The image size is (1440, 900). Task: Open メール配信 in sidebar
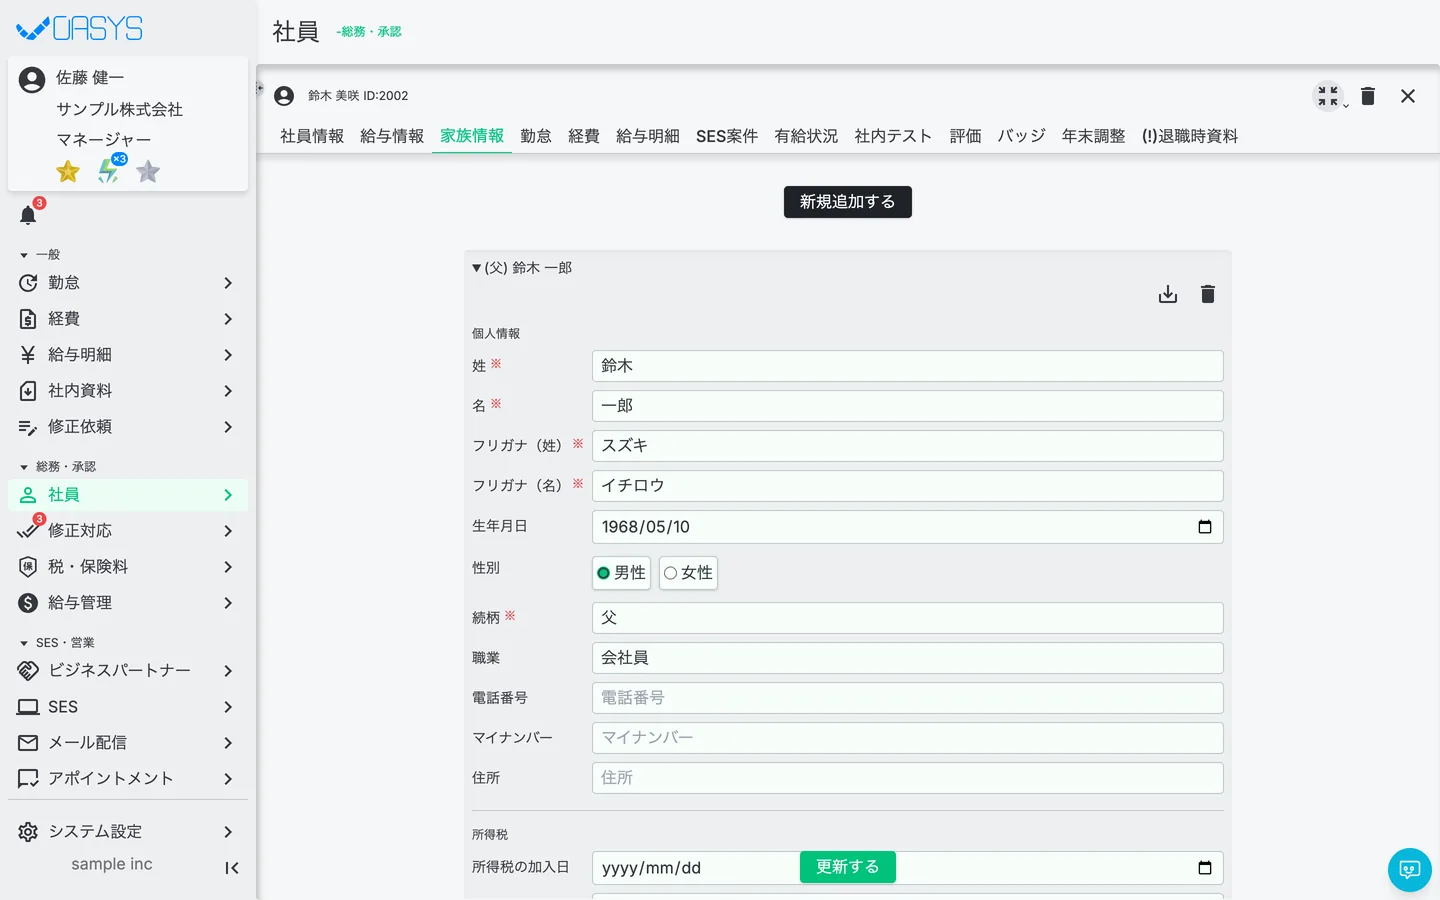[128, 743]
